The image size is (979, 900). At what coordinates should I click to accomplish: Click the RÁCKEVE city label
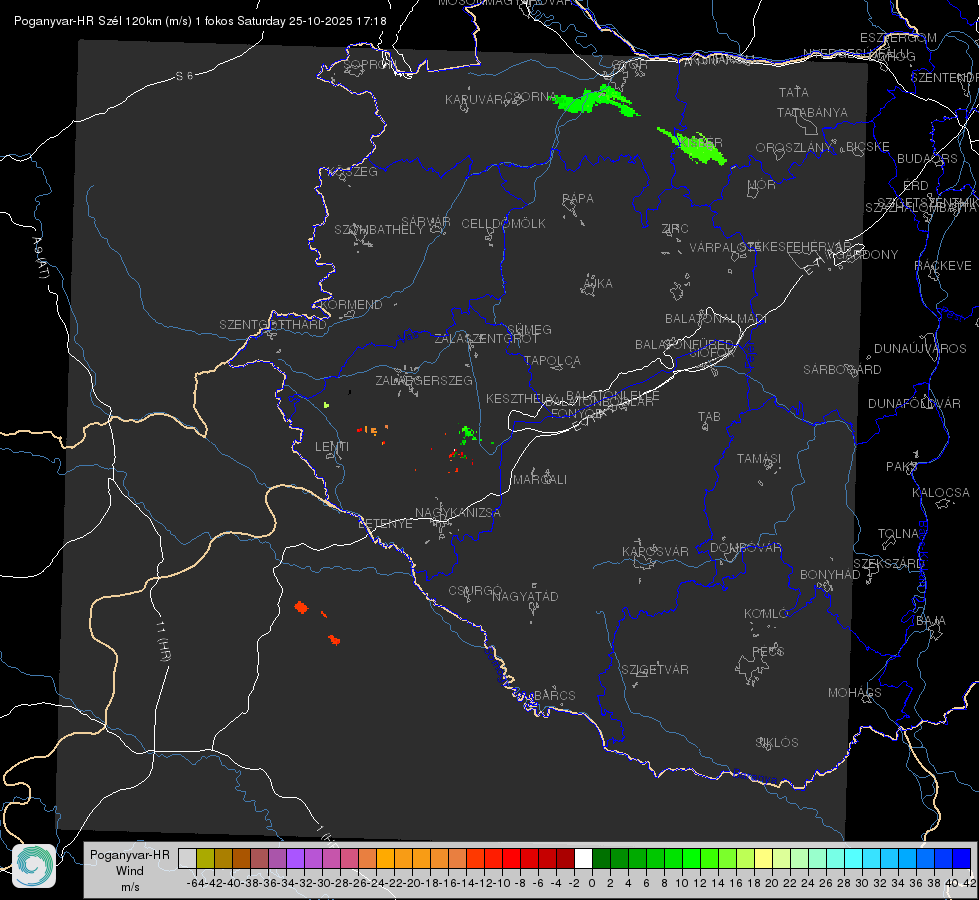point(943,266)
